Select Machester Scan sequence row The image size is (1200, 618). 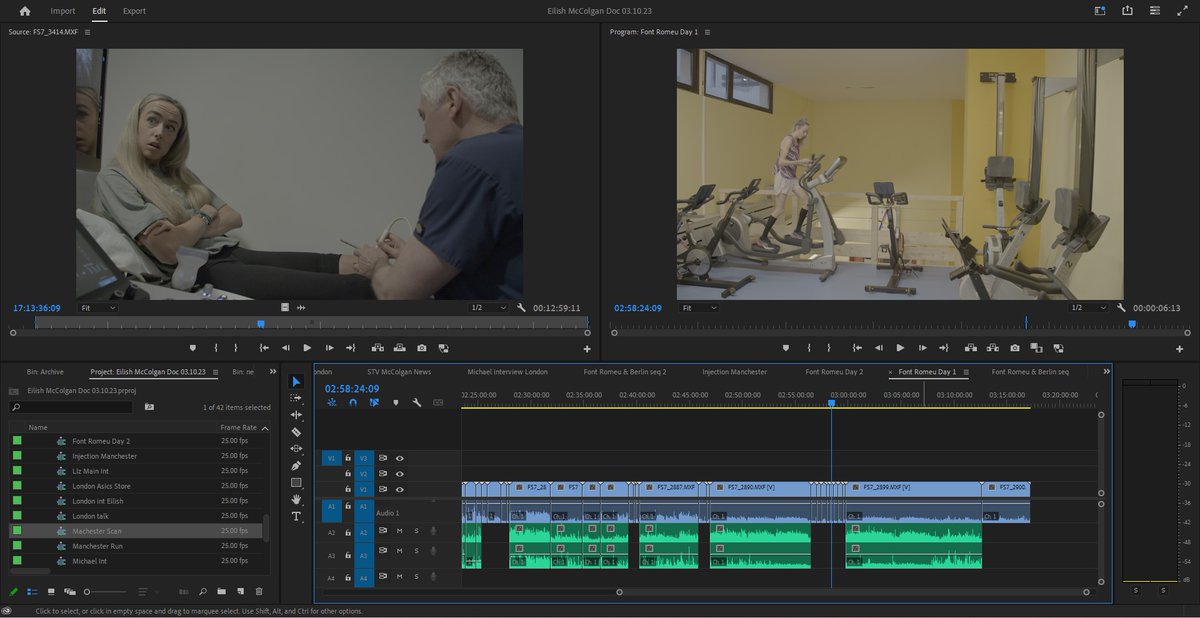135,531
